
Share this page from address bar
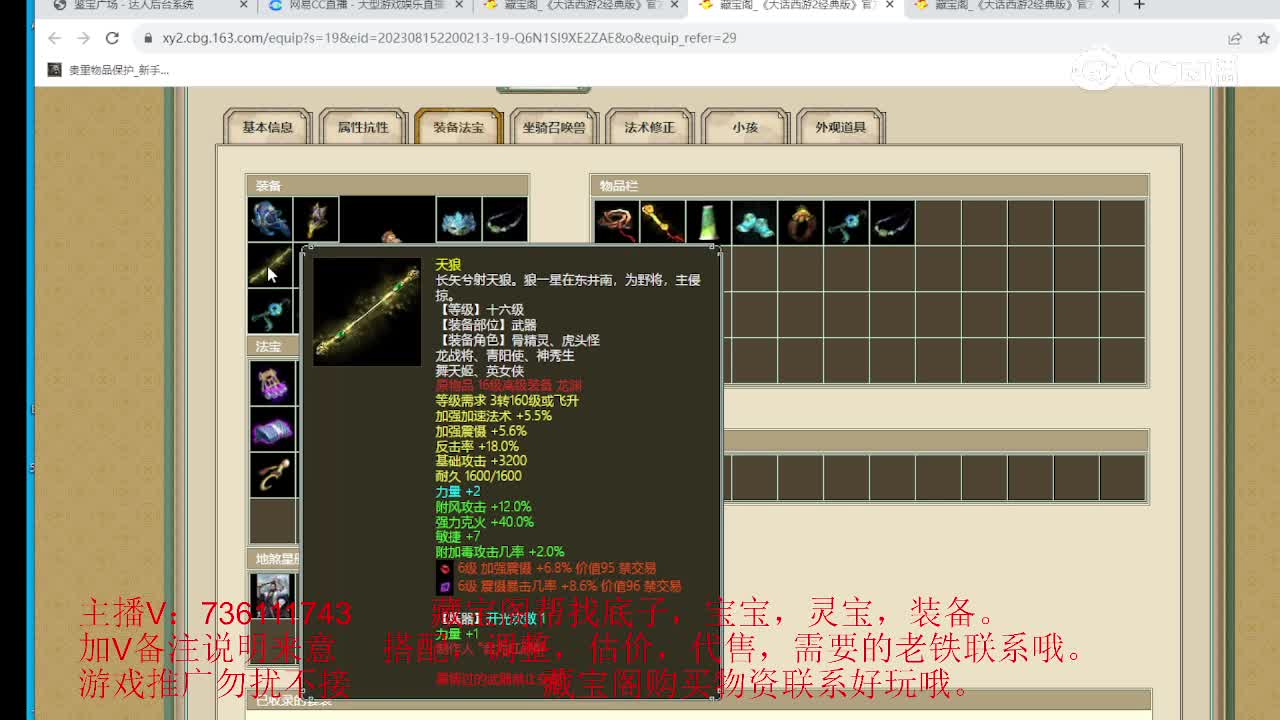click(x=1235, y=38)
